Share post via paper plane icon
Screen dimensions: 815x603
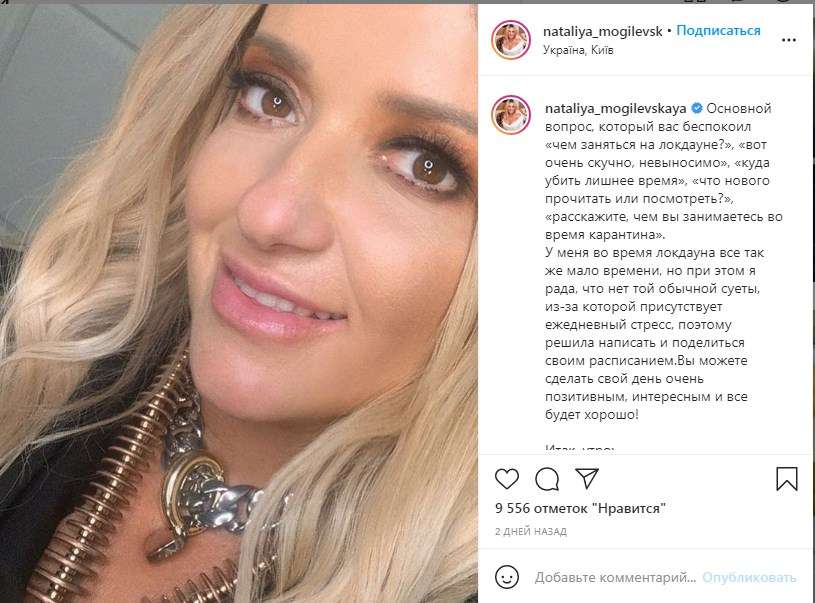(x=587, y=478)
